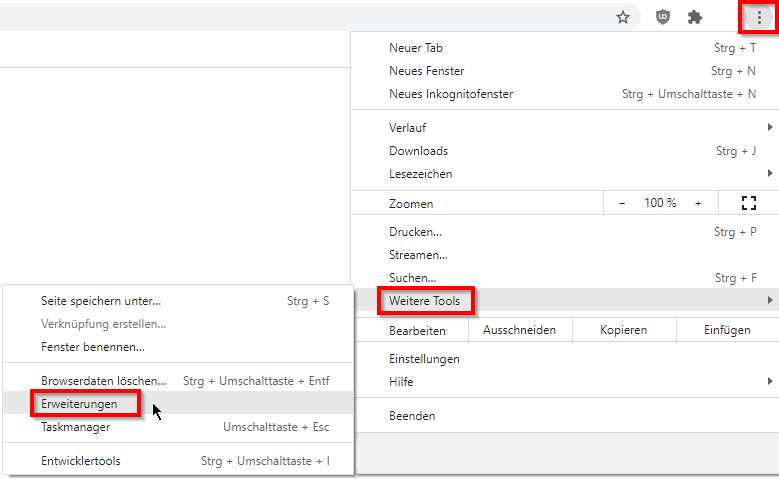Click the bookmark star icon

click(x=623, y=17)
